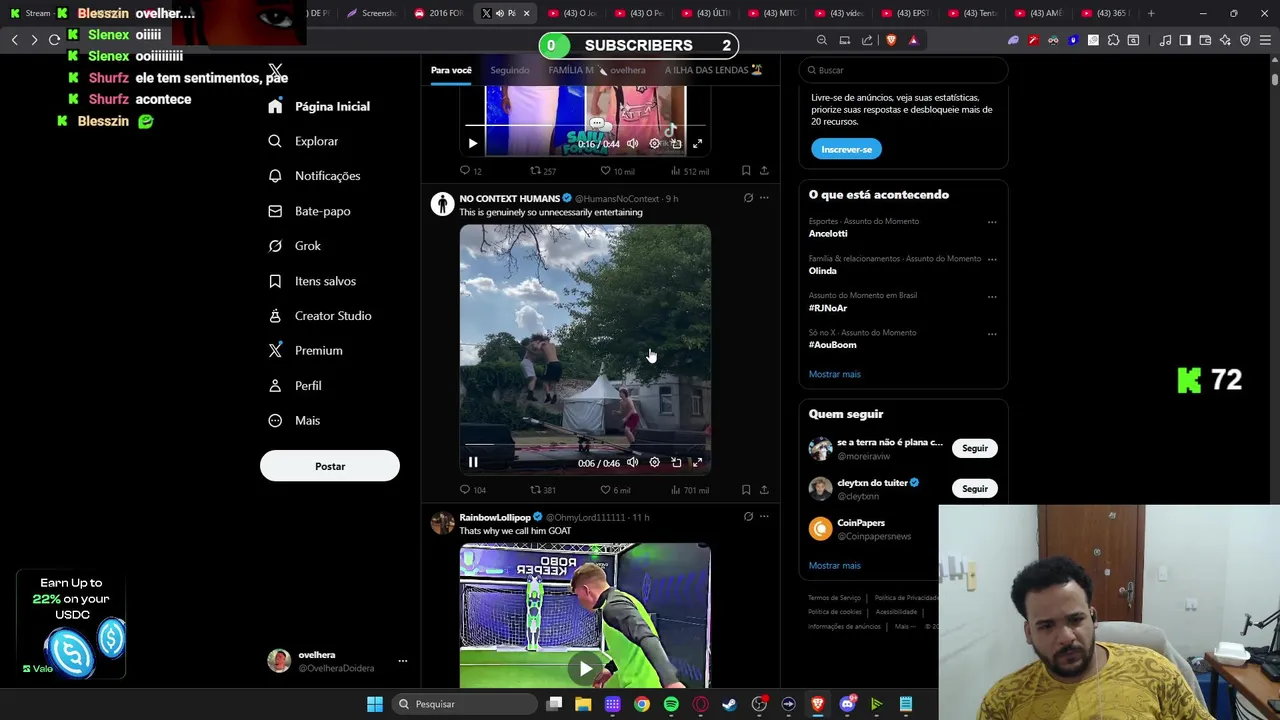Viewport: 1280px width, 720px height.
Task: Follow cleytxn do tuiter
Action: pos(975,488)
